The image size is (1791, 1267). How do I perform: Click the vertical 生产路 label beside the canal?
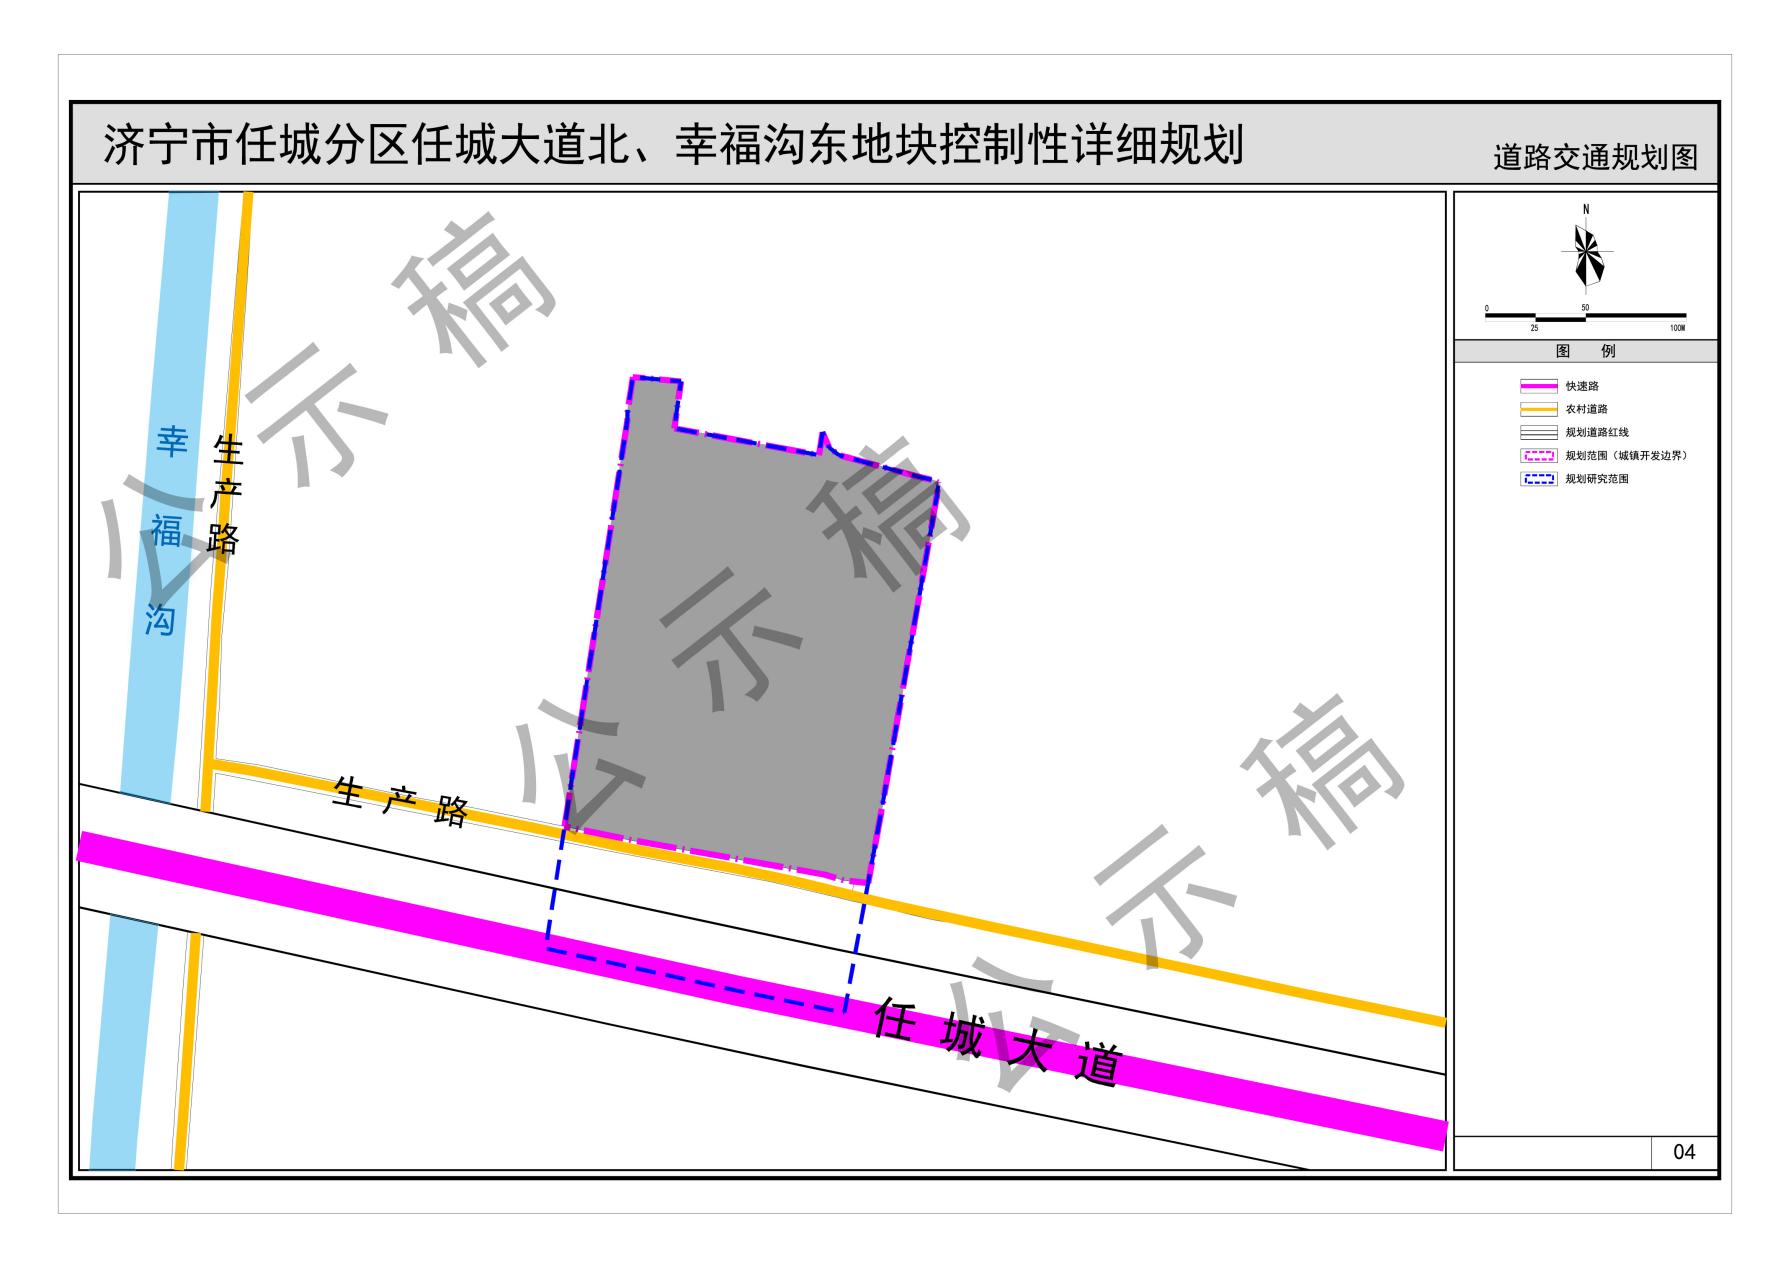(225, 494)
